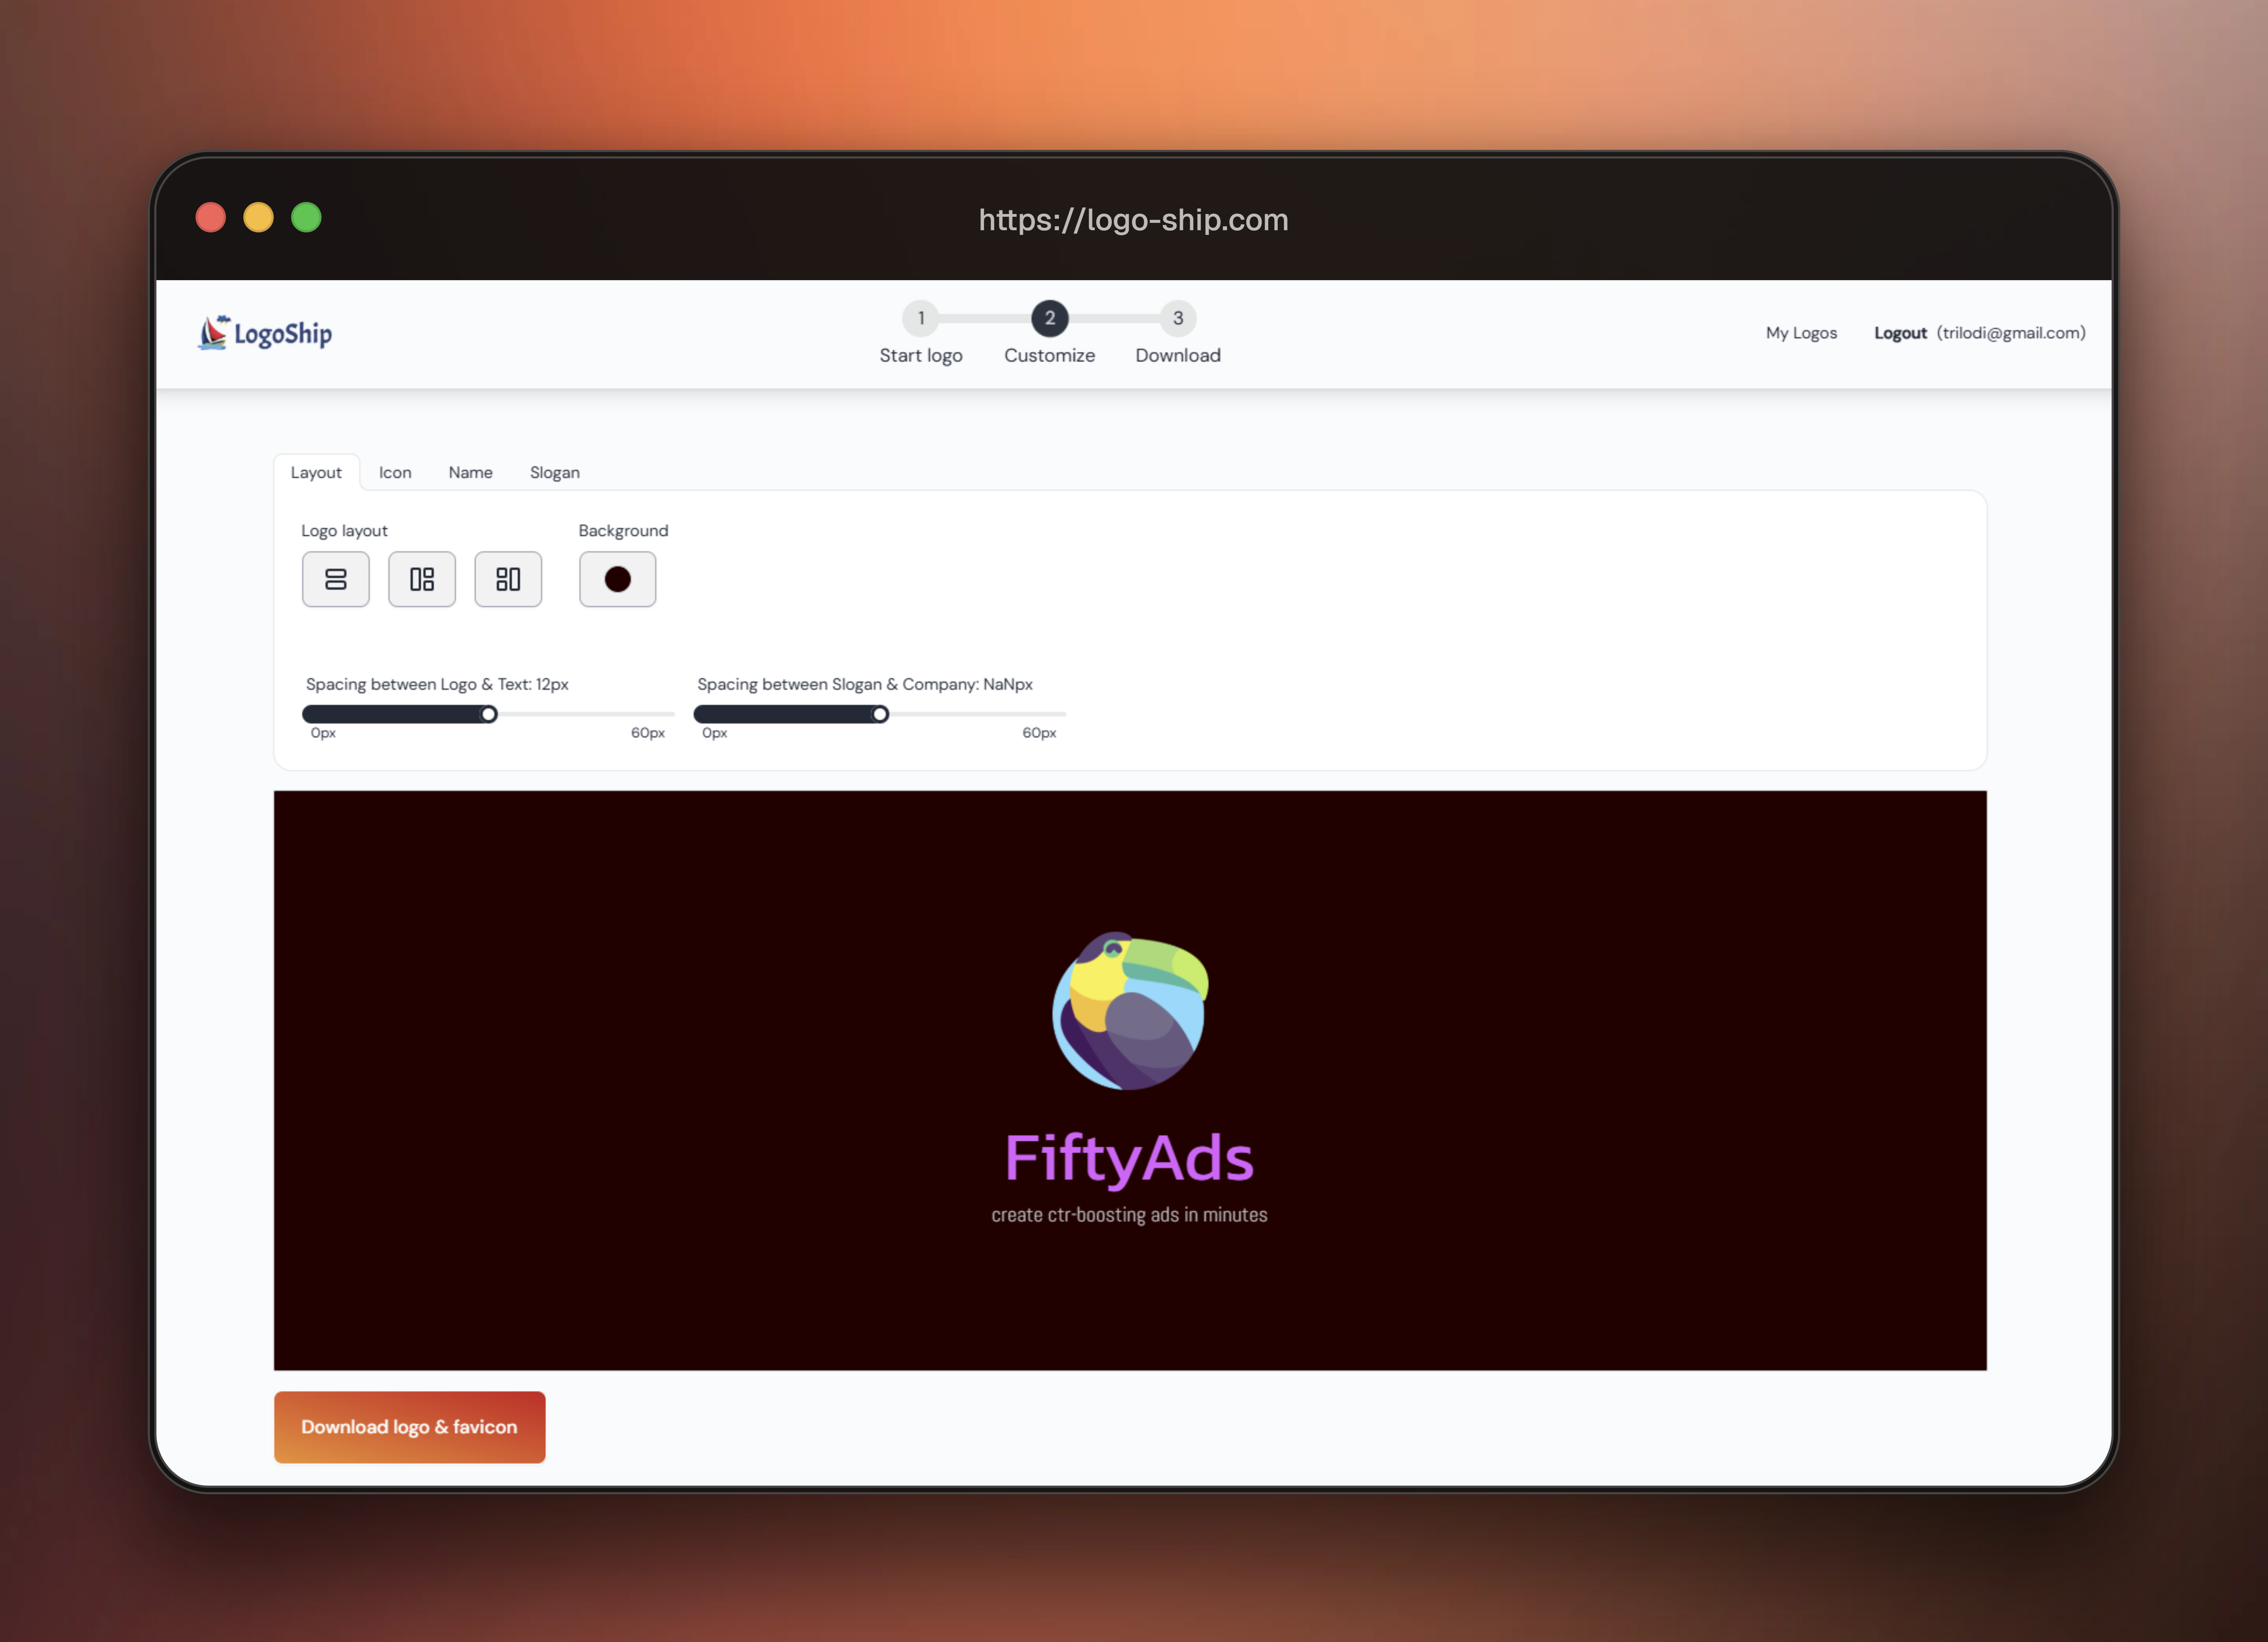Click the Slogan & Company spacing slider handle
Viewport: 2268px width, 1642px height.
coord(880,714)
